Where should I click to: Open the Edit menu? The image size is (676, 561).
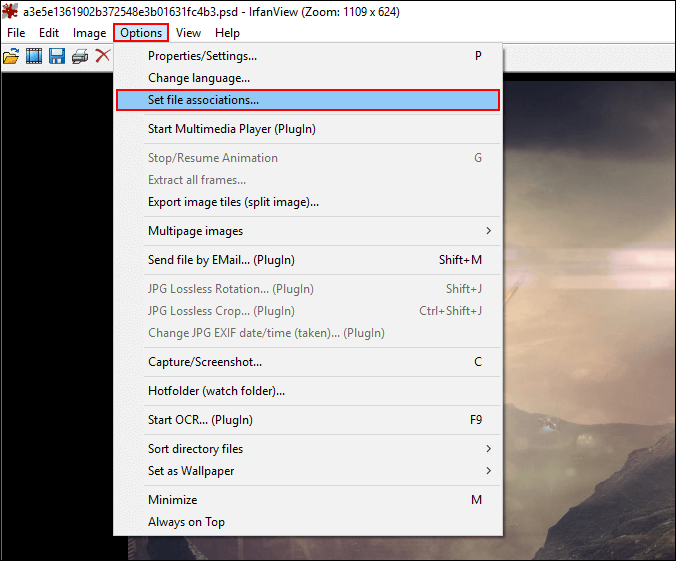tap(49, 33)
